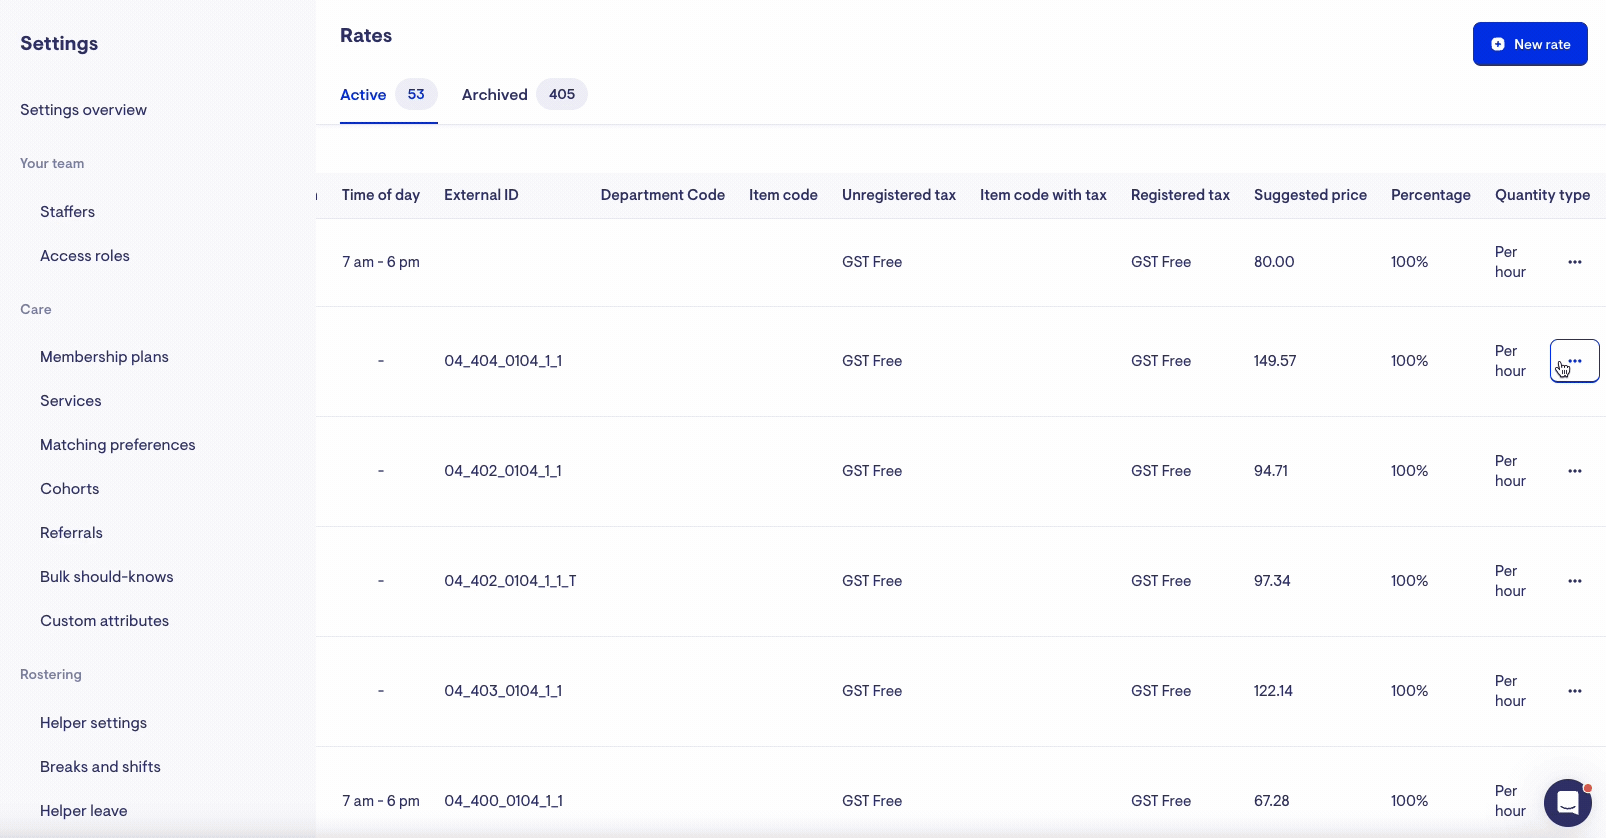Click the Suggested price column header
Viewport: 1606px width, 838px height.
1309,195
